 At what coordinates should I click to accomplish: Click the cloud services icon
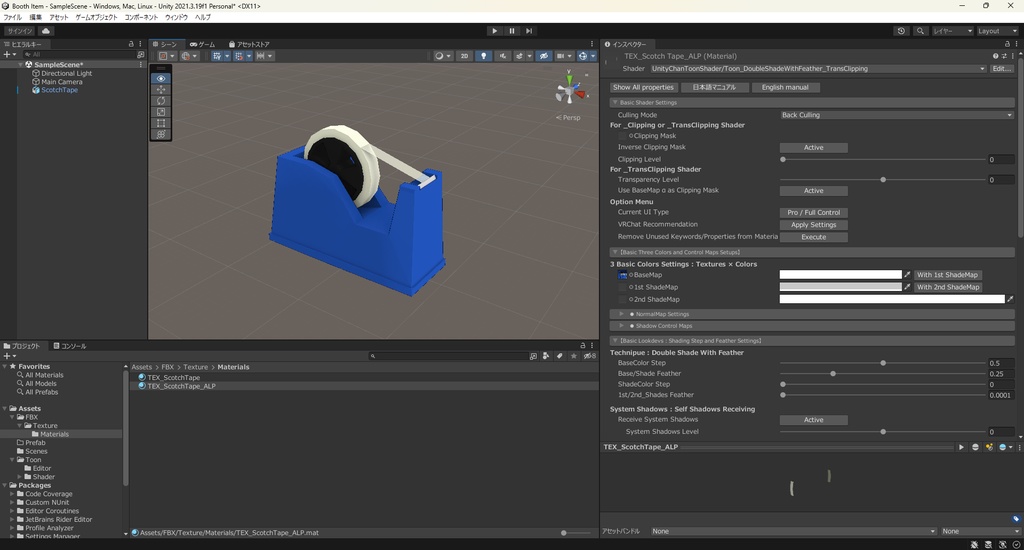pos(46,31)
